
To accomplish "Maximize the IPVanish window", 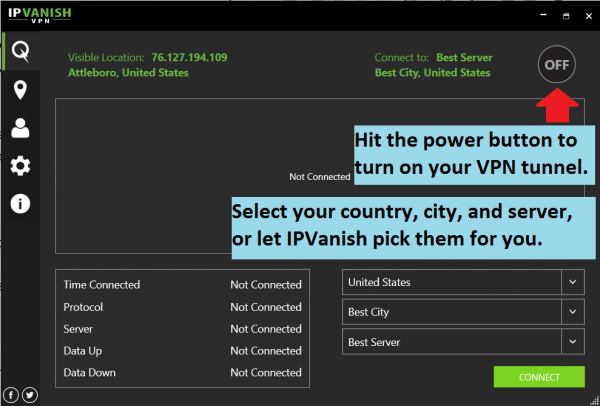I will coord(566,16).
